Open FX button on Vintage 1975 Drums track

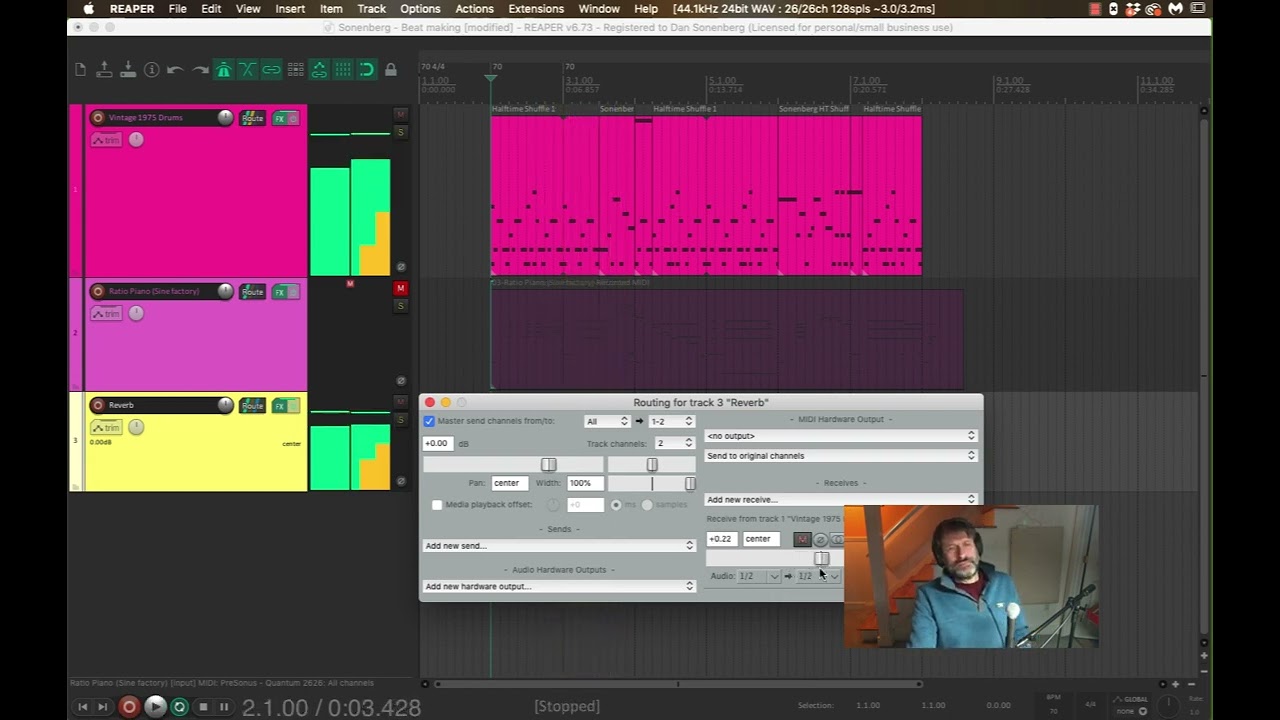[x=280, y=118]
